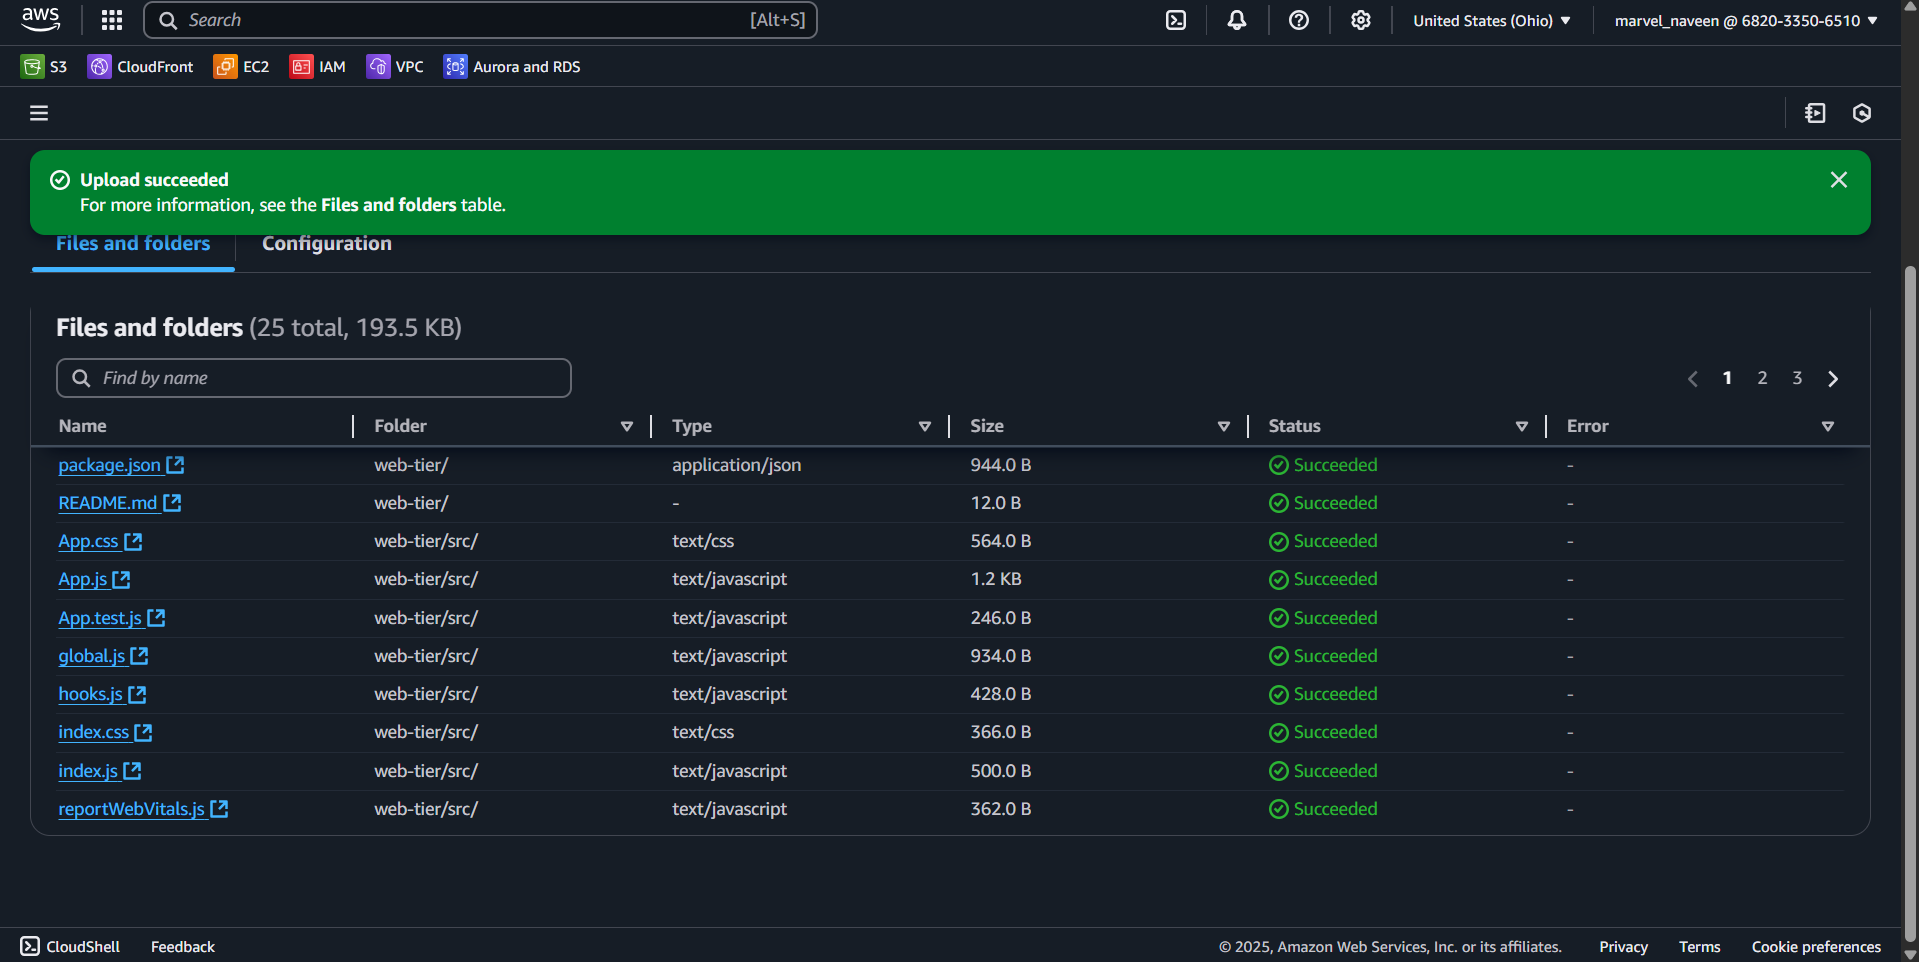This screenshot has height=962, width=1919.
Task: Switch to the Files and folders tab
Action: pos(133,244)
